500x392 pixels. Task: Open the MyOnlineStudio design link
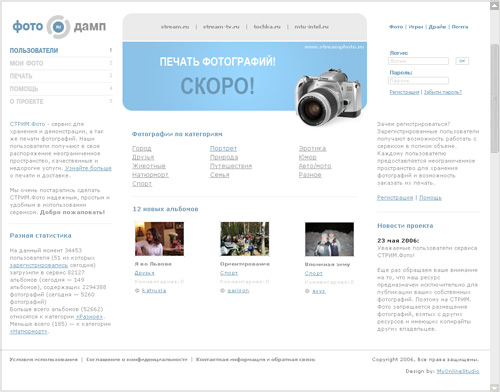click(x=458, y=371)
